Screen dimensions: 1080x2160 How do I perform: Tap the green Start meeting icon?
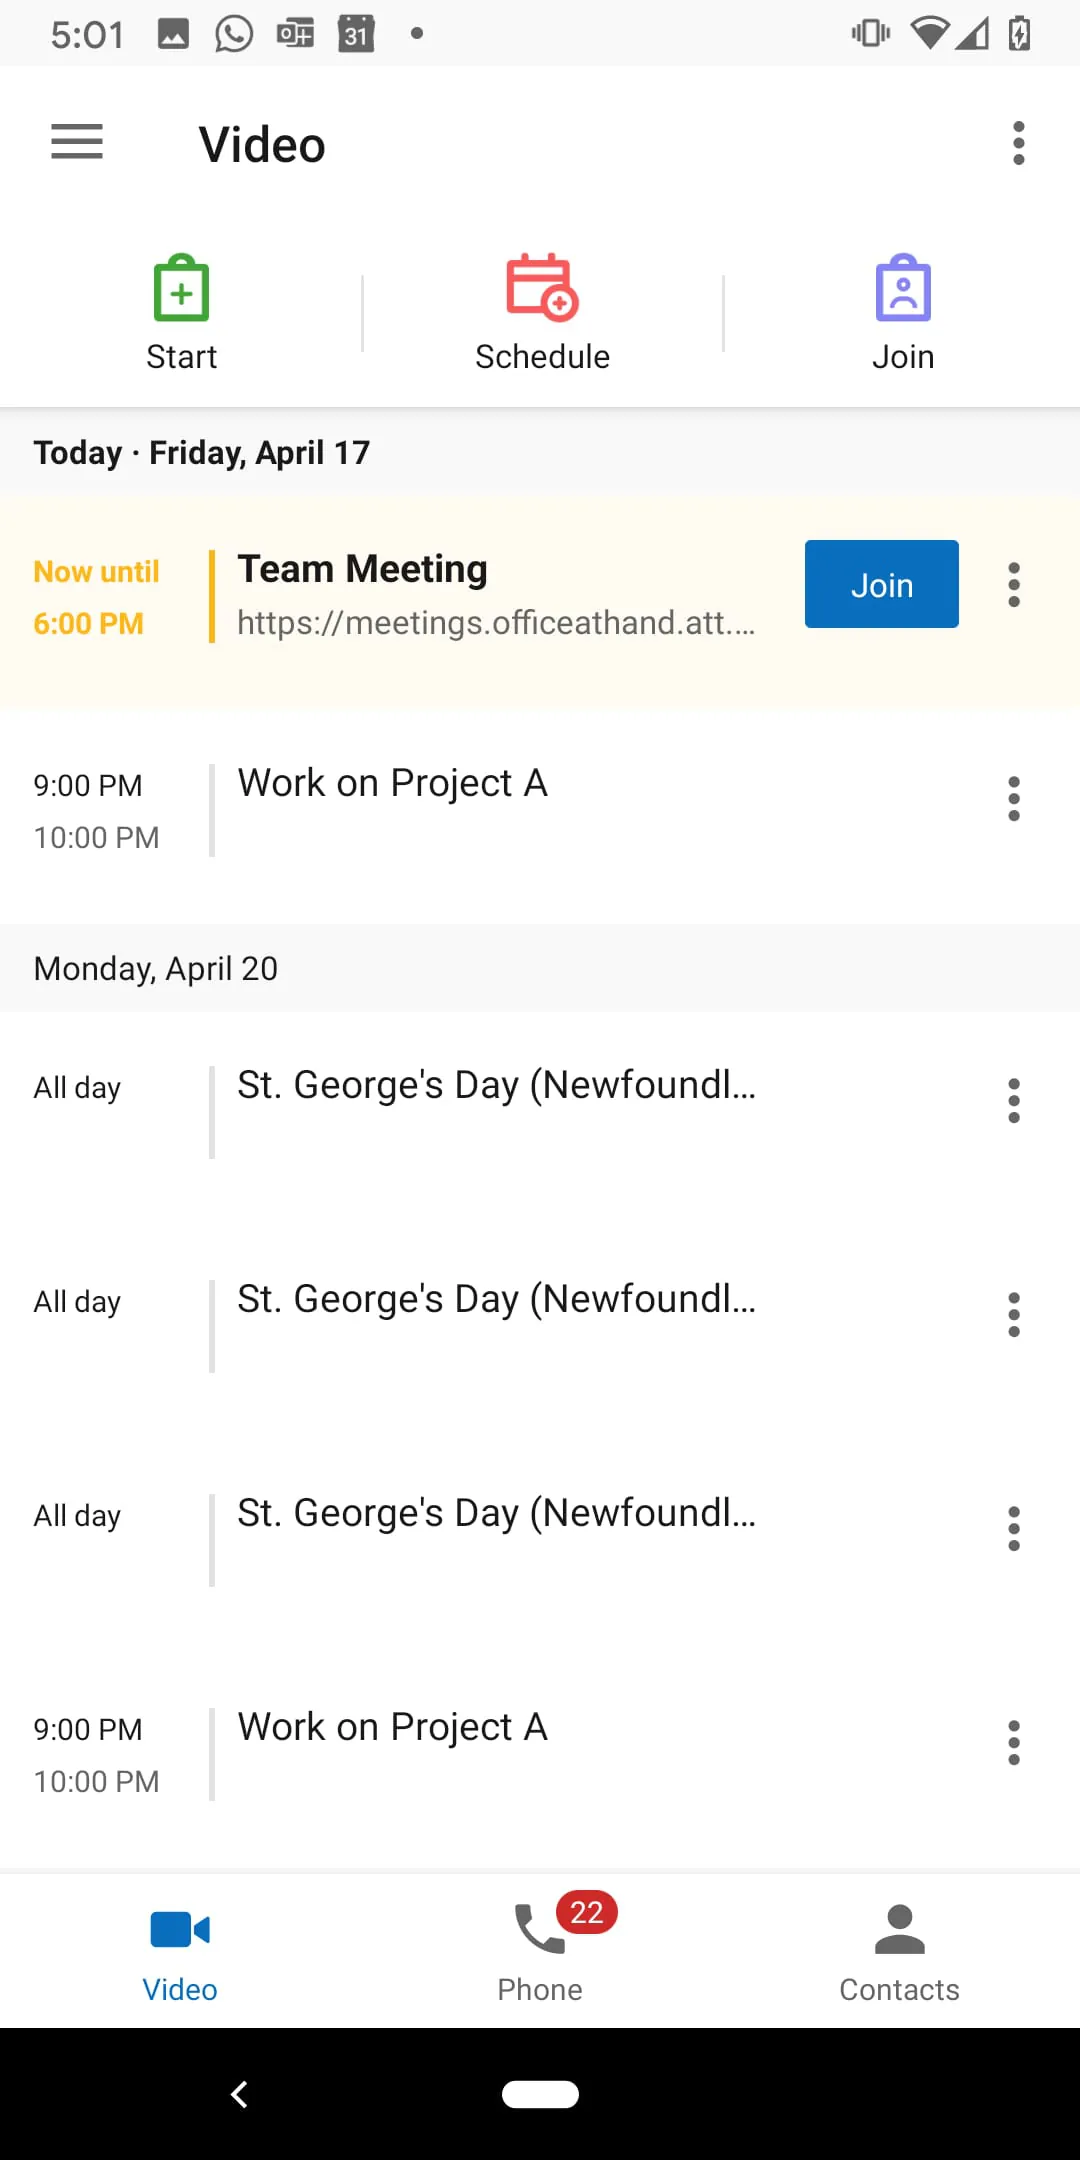pyautogui.click(x=181, y=288)
